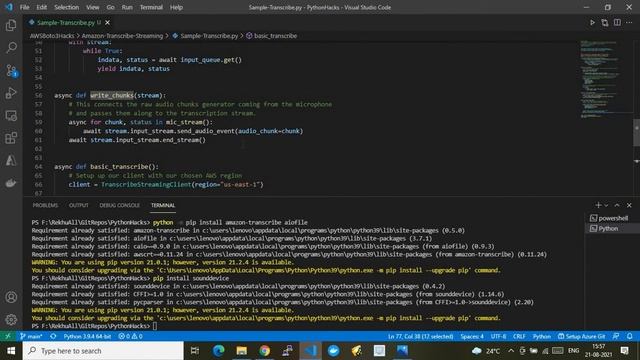Open feedback icon in status bar
The image size is (640, 360).
coord(616,336)
